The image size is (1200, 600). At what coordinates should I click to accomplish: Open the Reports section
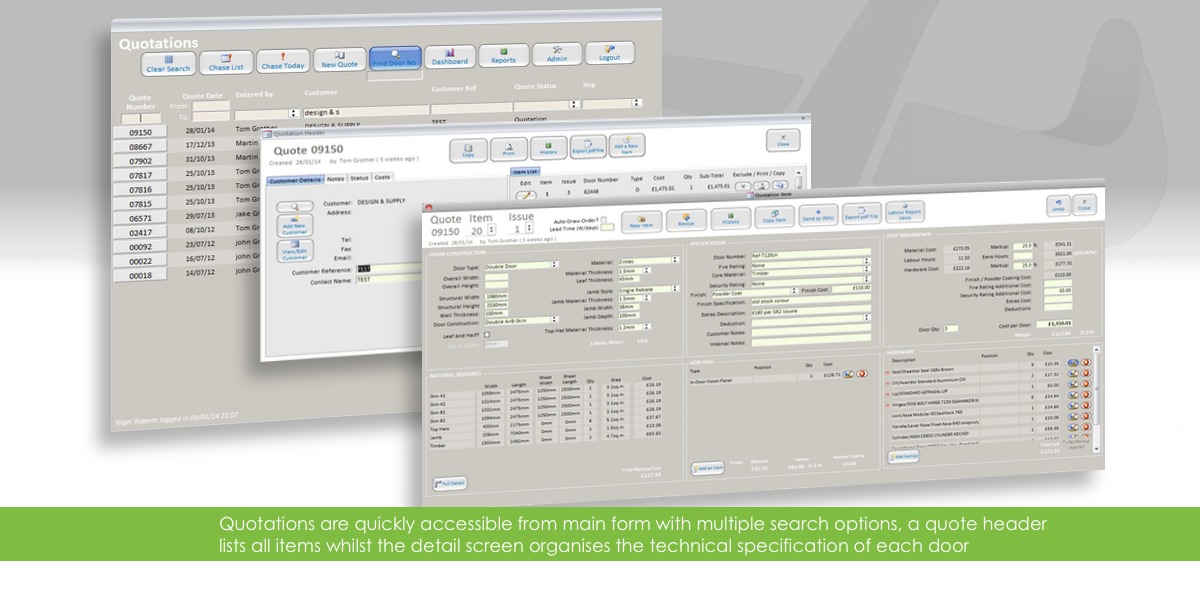coord(503,56)
